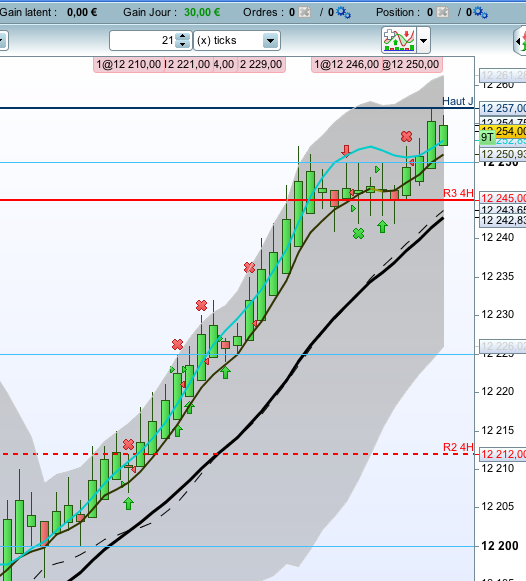Close all positions with Position X icon
Screen dimensions: 526x581
pyautogui.click(x=442, y=13)
